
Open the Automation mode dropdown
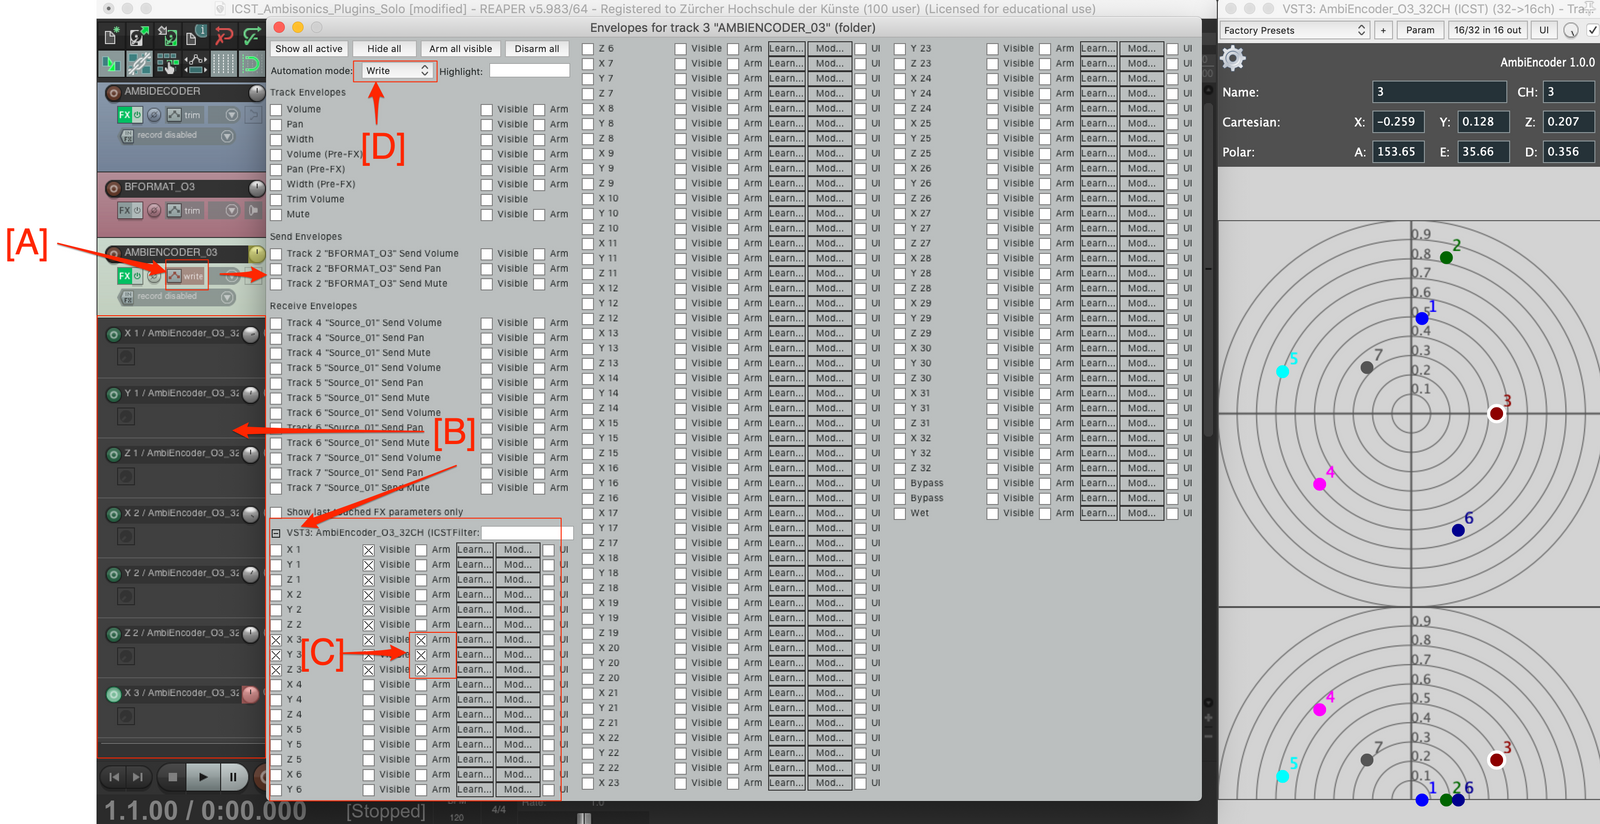point(396,71)
